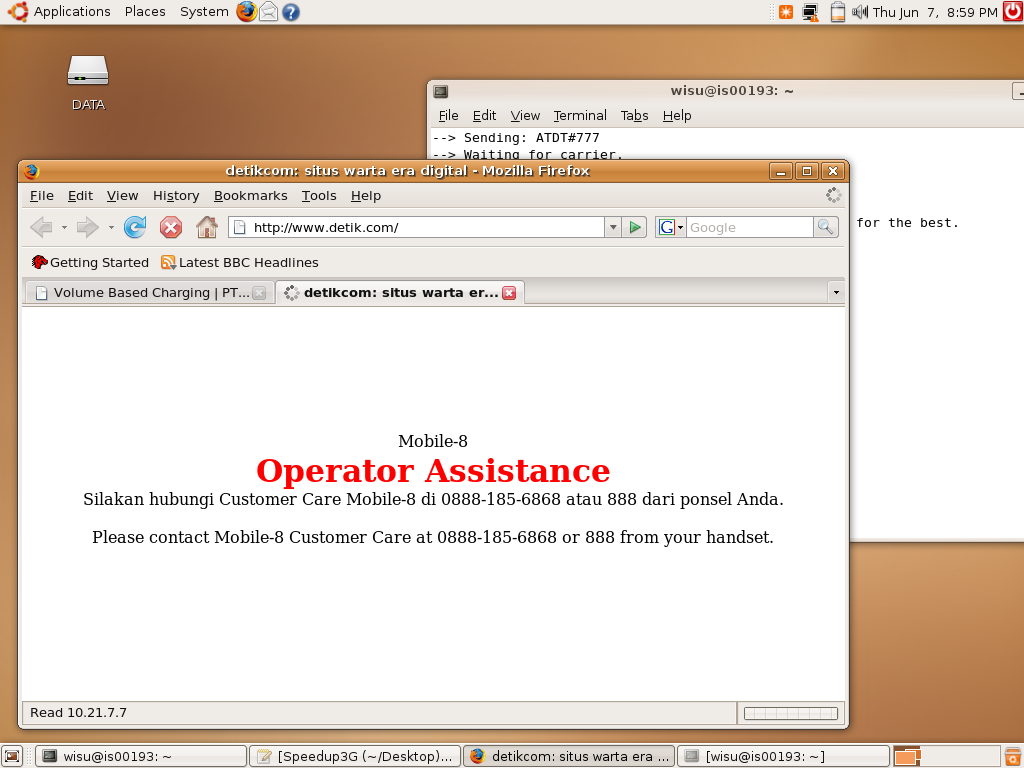The height and width of the screenshot is (768, 1024).
Task: Click the terminal window's title bar icon
Action: pyautogui.click(x=441, y=91)
